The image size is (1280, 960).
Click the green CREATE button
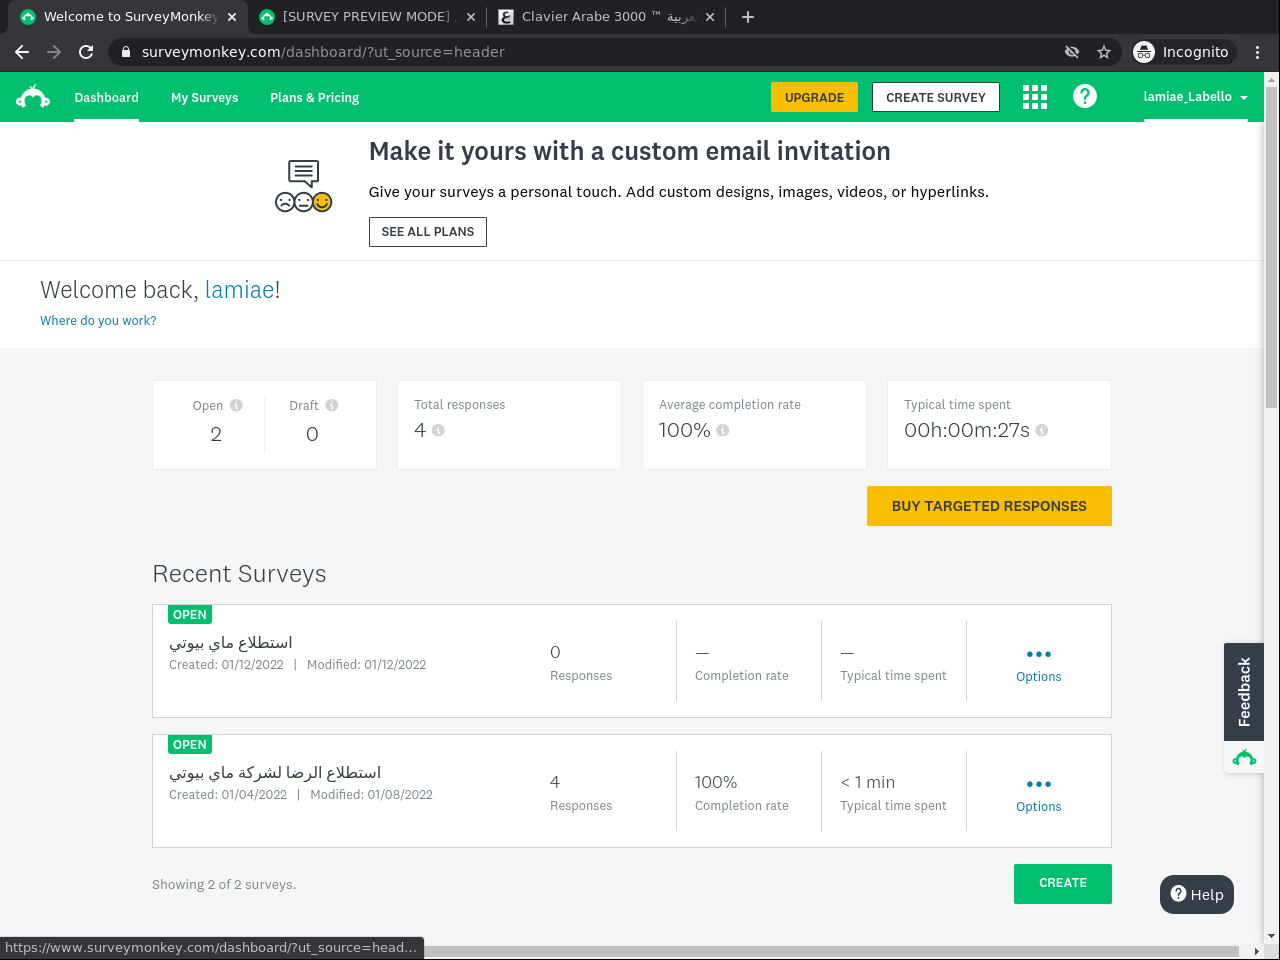pos(1063,884)
